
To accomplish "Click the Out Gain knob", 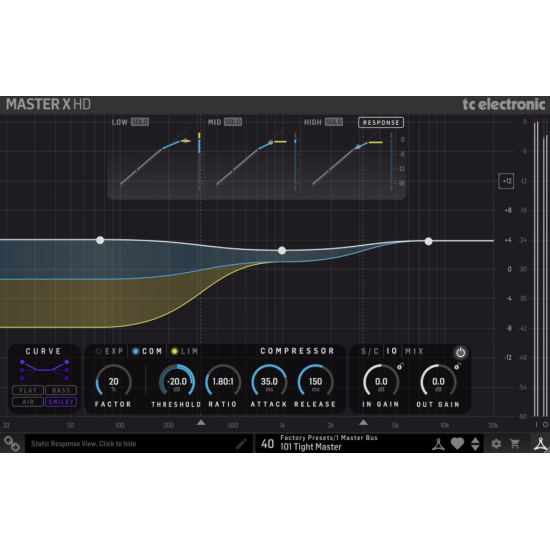I will coord(438,382).
